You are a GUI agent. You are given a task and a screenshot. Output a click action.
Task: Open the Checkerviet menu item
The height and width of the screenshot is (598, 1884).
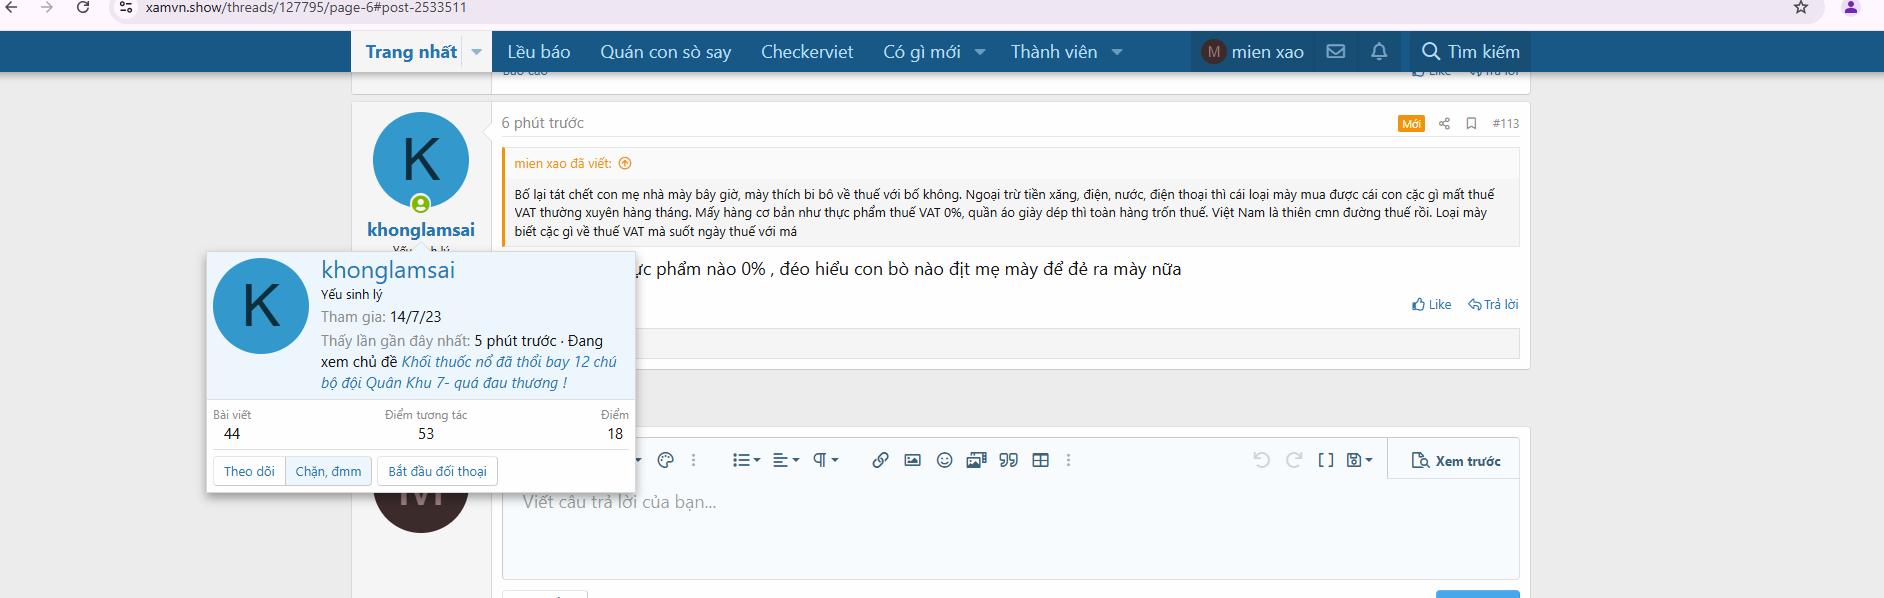coord(806,52)
